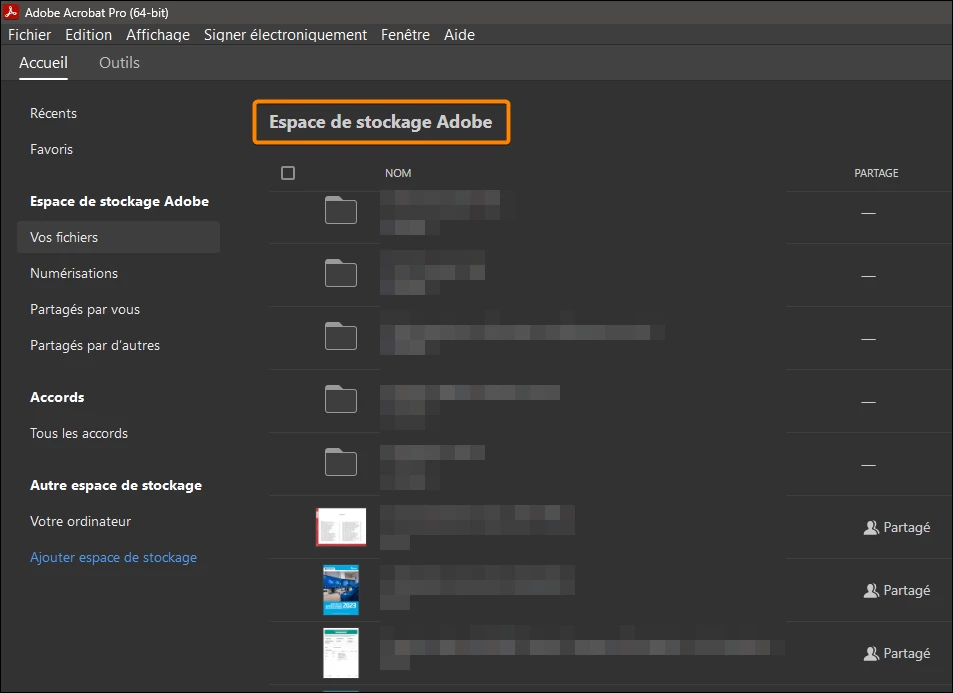Screen dimensions: 953x693
Task: Open Numérisations in the sidebar
Action: point(74,273)
